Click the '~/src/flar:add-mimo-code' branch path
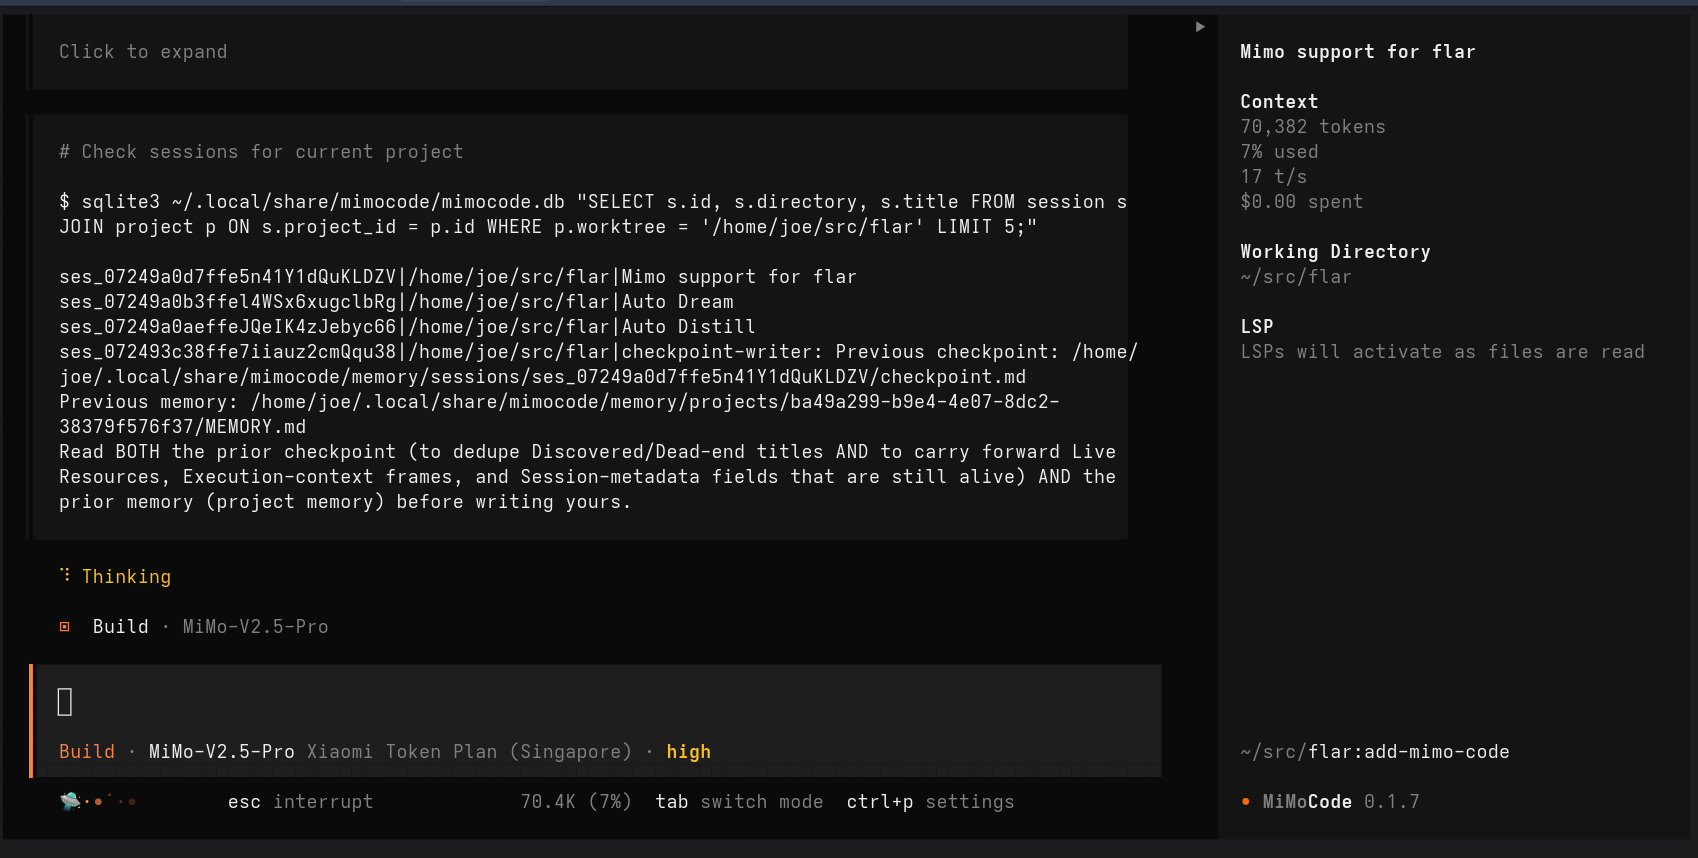This screenshot has width=1698, height=858. pyautogui.click(x=1375, y=752)
